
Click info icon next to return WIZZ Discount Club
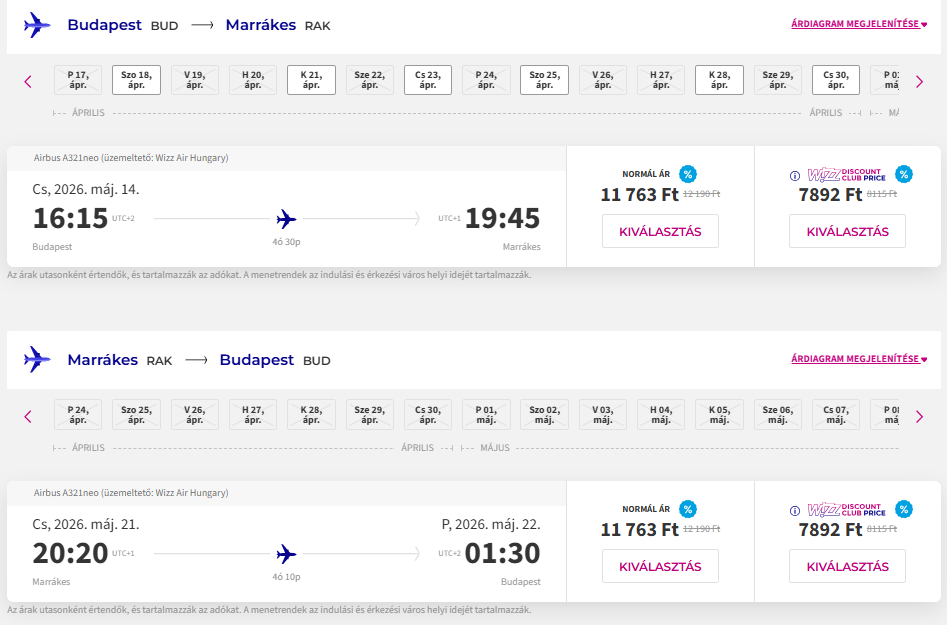tap(795, 509)
